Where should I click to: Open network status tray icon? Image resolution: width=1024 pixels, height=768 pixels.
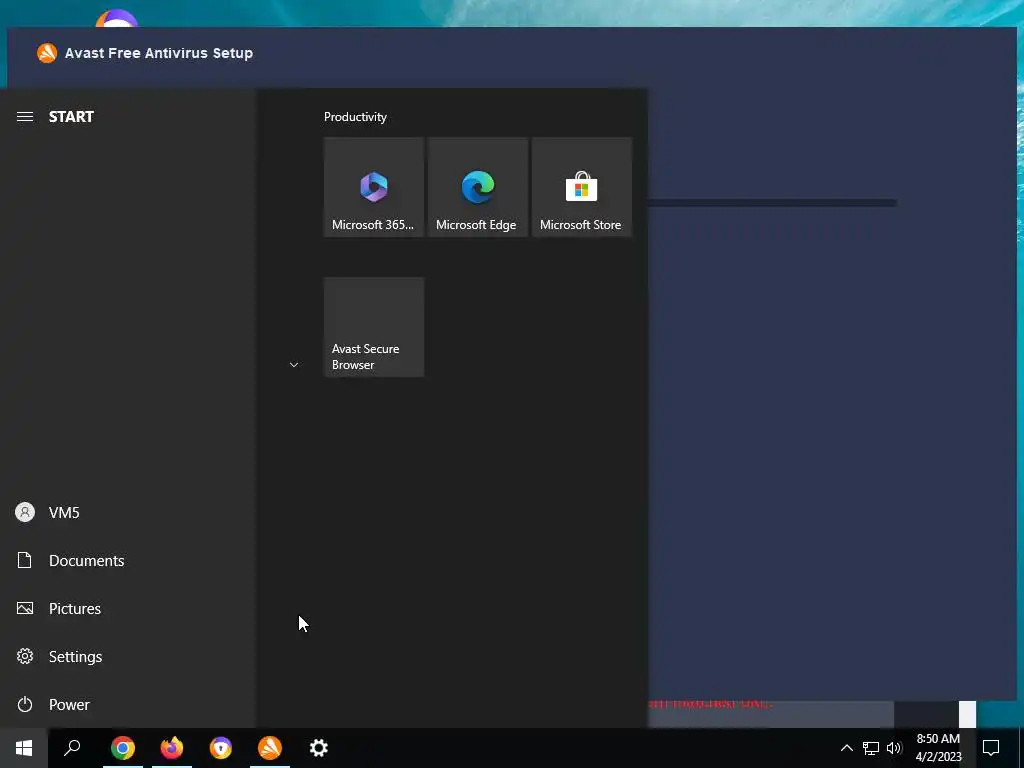(x=871, y=748)
